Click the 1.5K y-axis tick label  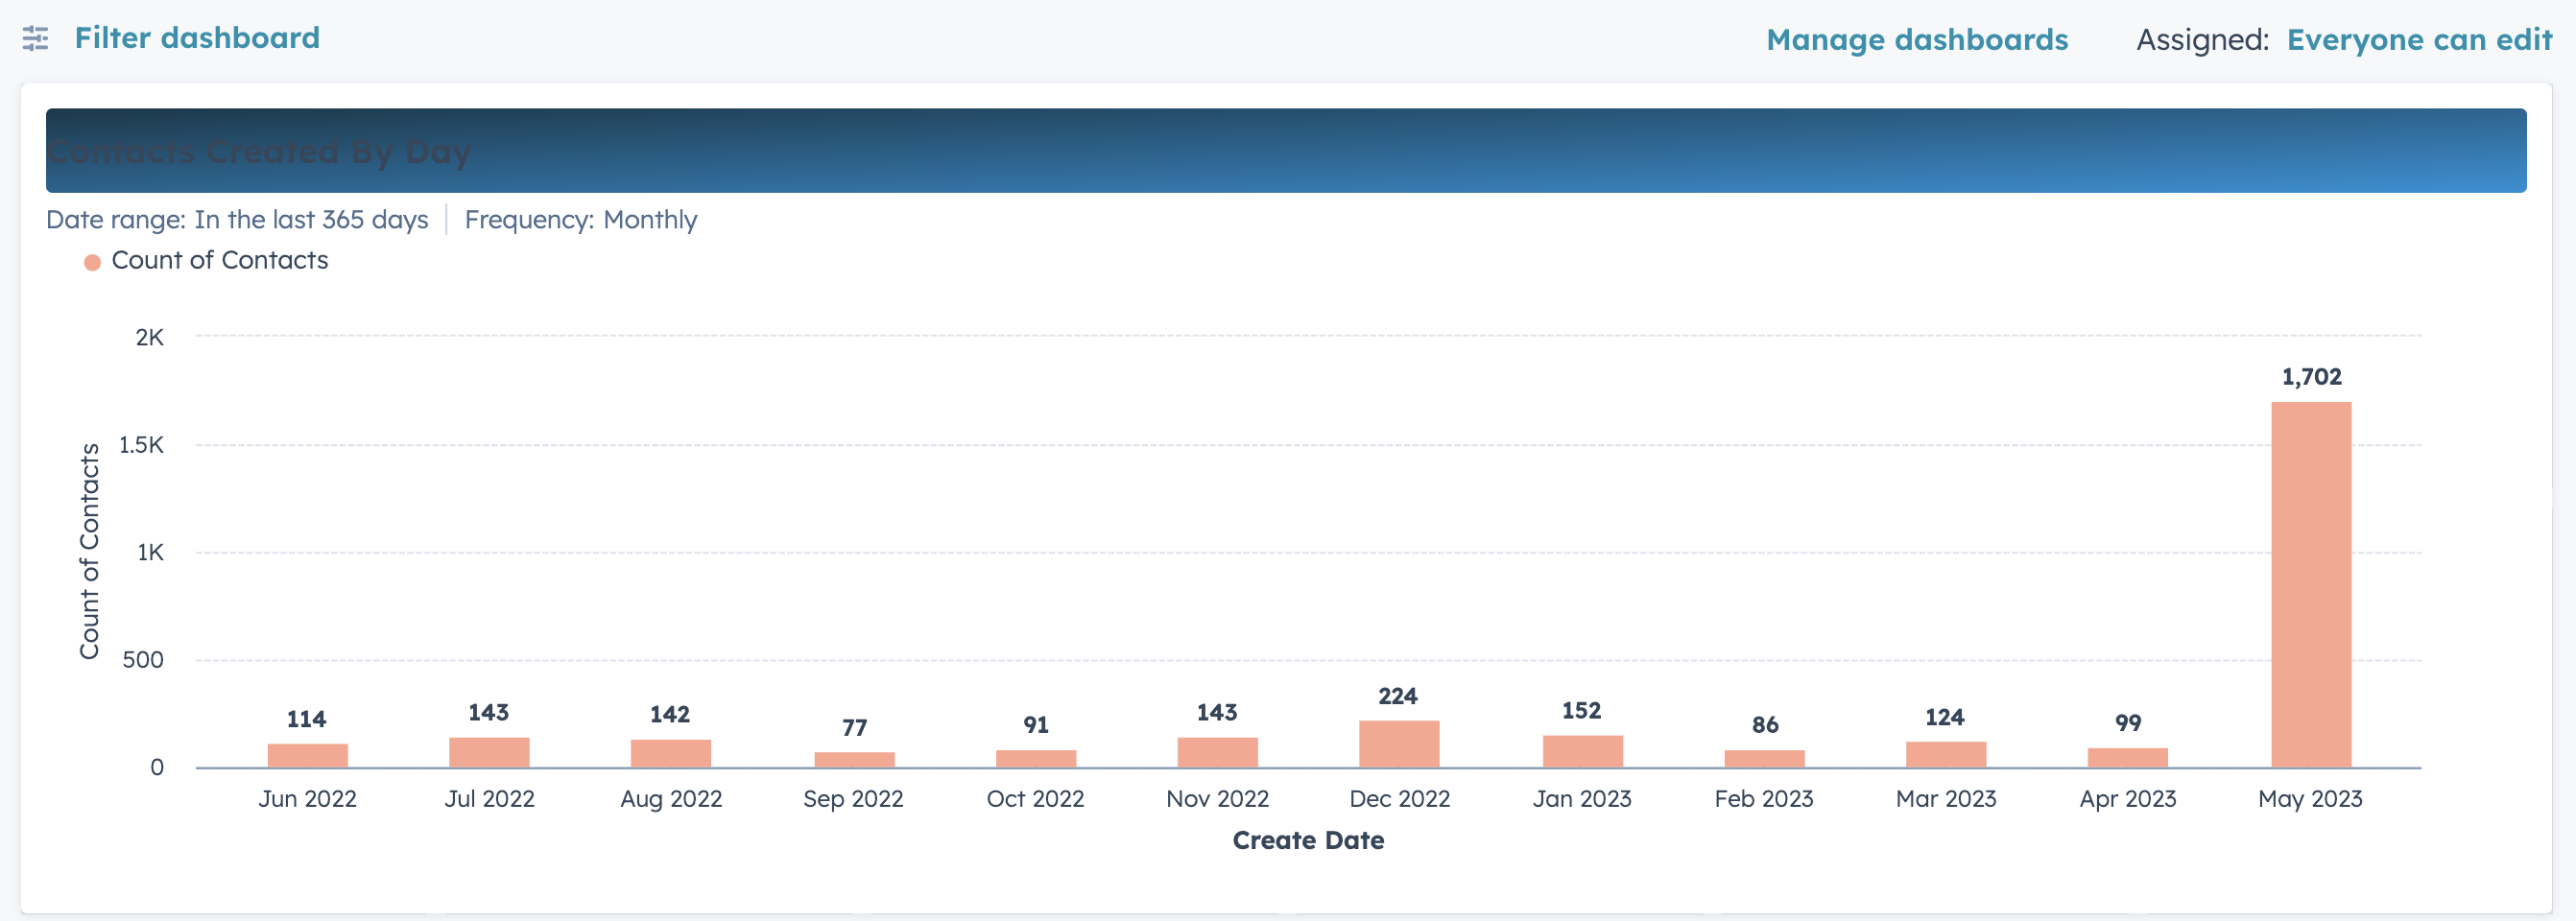click(x=141, y=445)
